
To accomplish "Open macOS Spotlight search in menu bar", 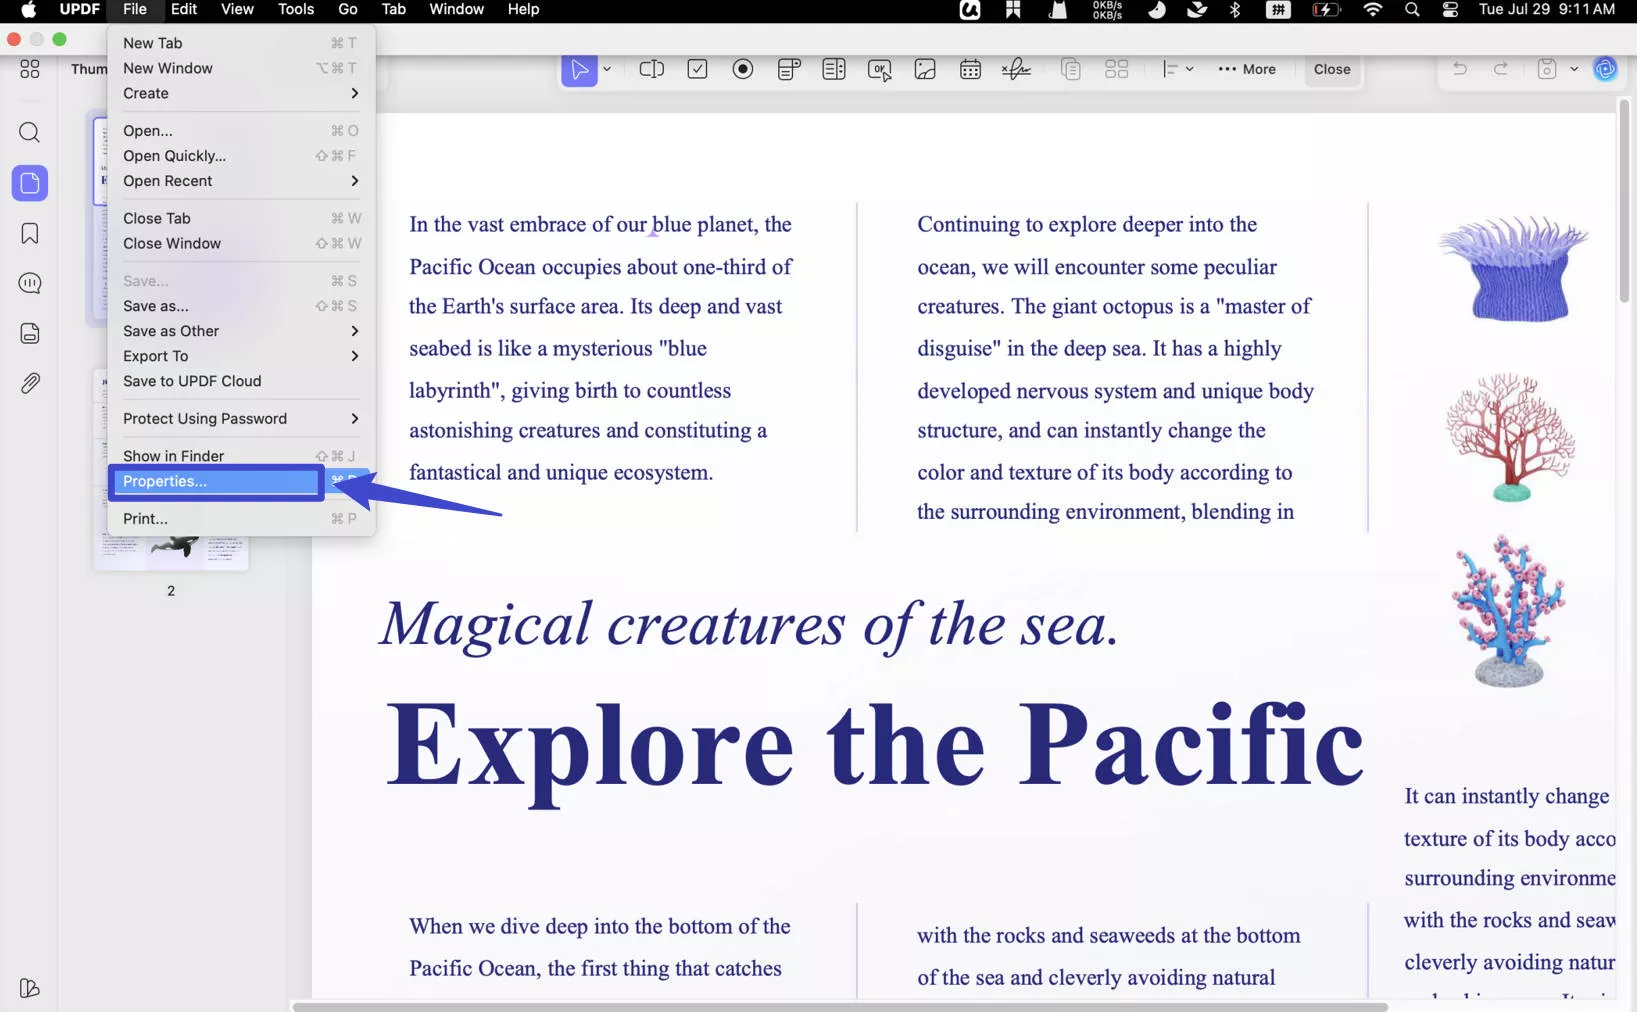I will coord(1411,10).
